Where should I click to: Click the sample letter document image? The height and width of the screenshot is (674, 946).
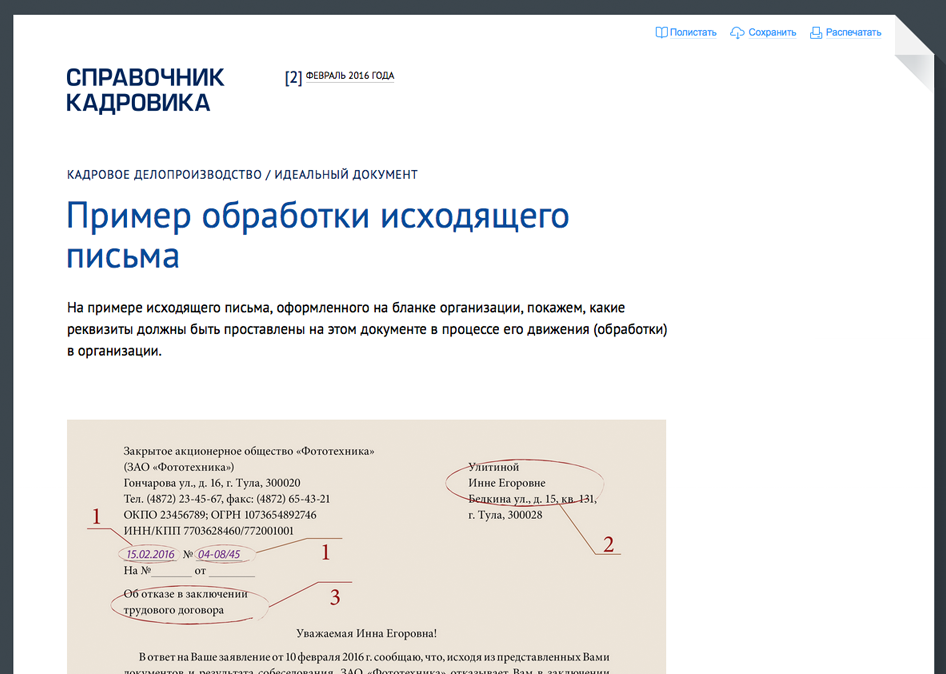coord(366,547)
